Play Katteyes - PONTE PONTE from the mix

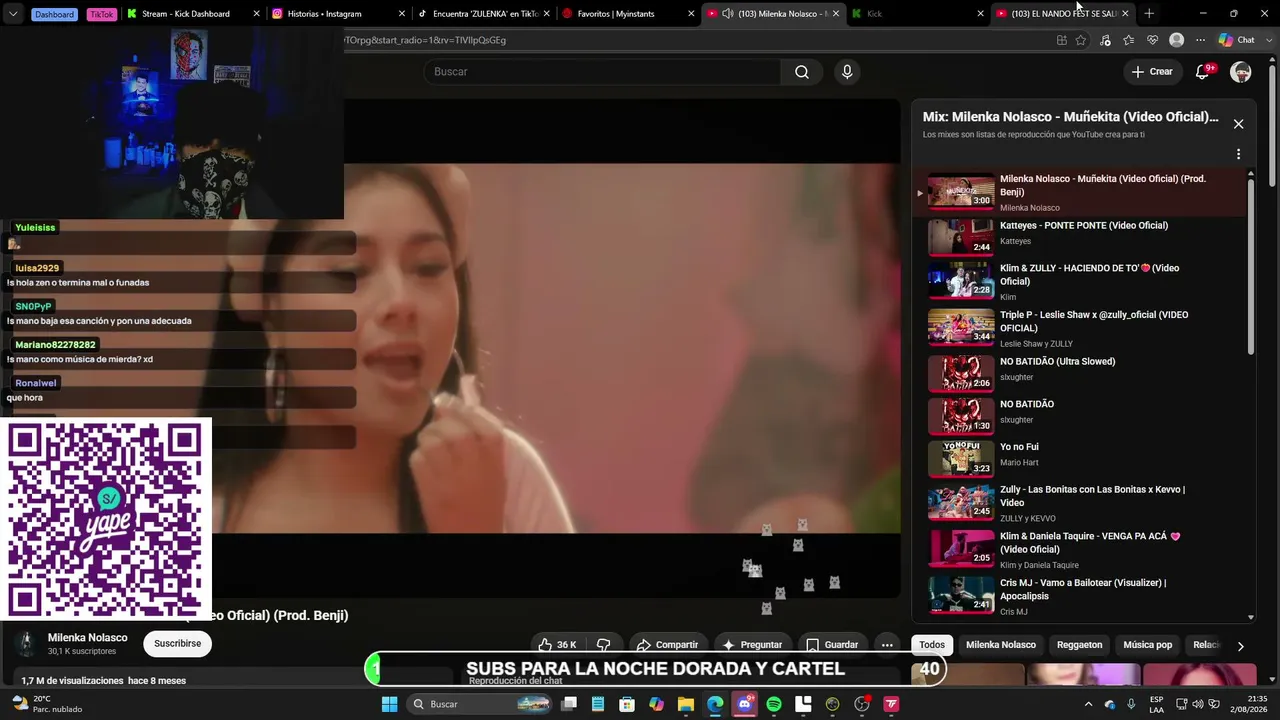point(1082,238)
